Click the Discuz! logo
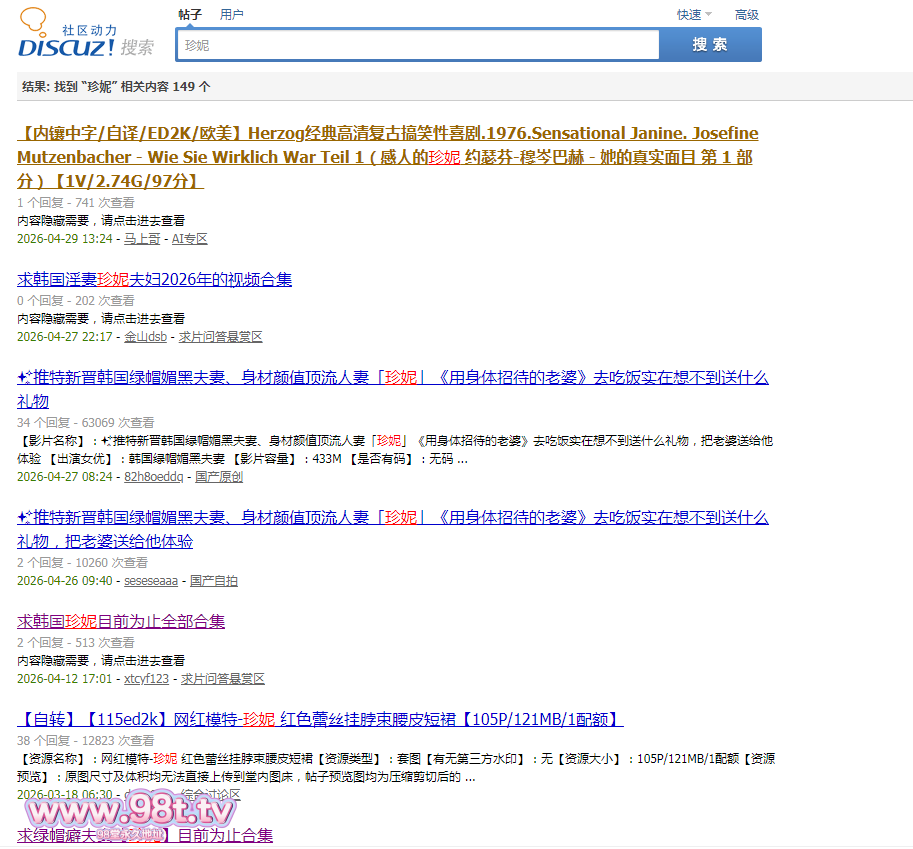Screen dimensions: 913x849 [86, 33]
